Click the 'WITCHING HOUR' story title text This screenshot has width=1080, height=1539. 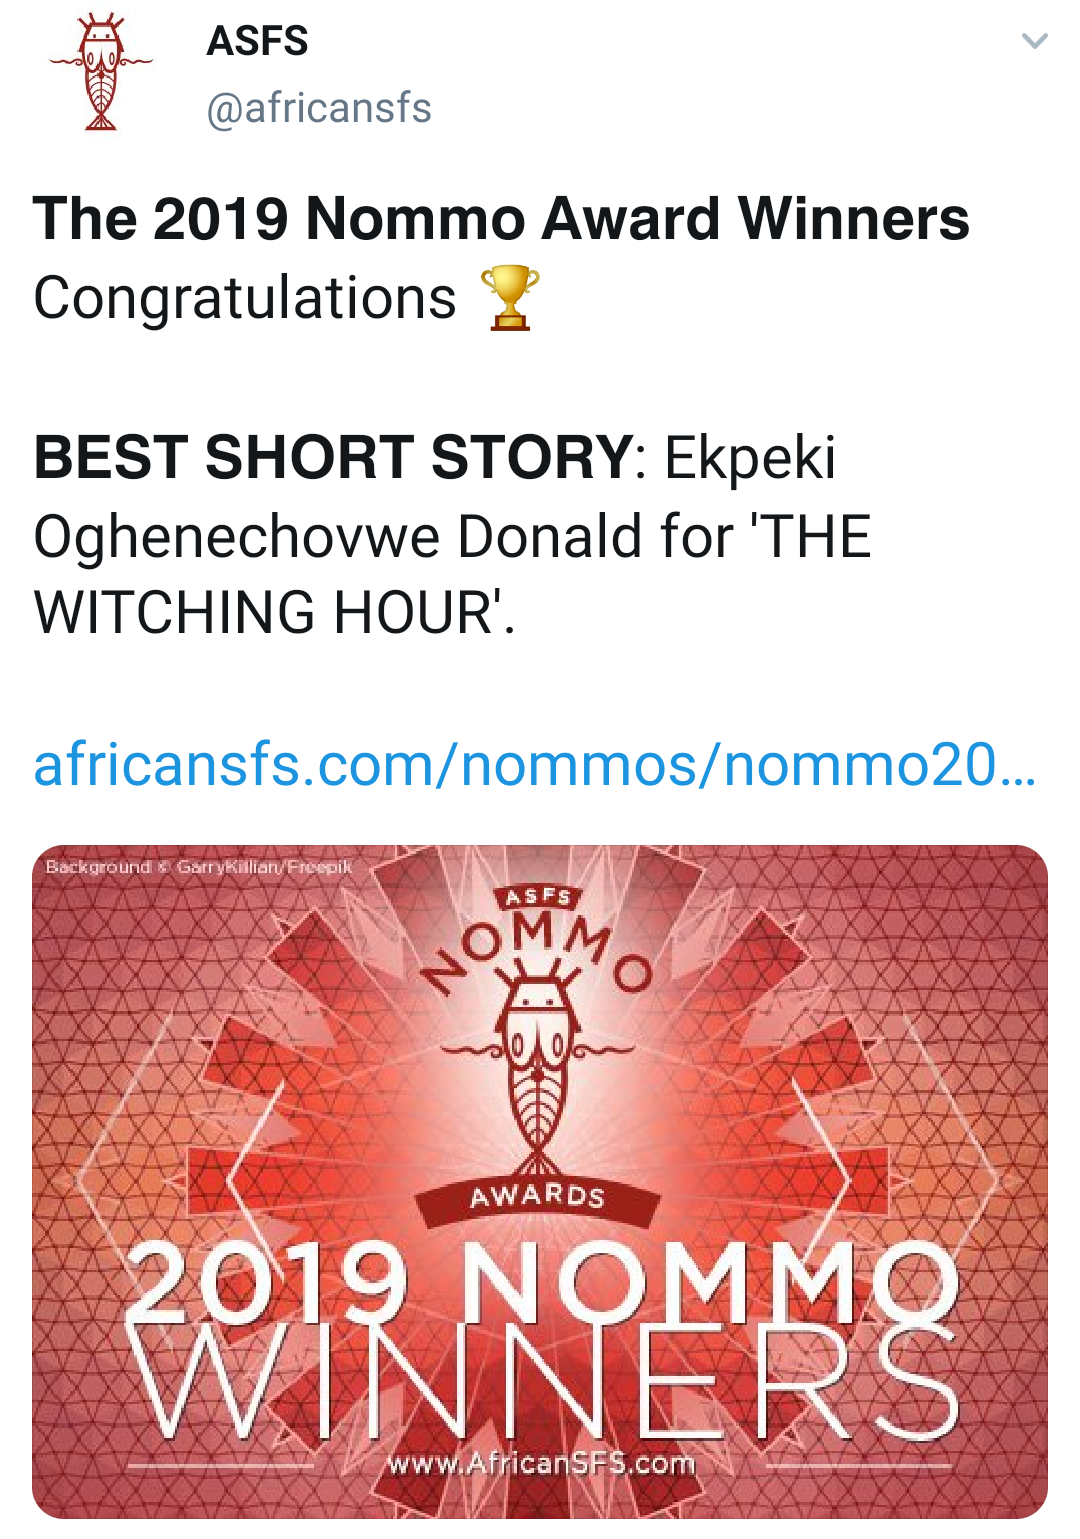(266, 612)
